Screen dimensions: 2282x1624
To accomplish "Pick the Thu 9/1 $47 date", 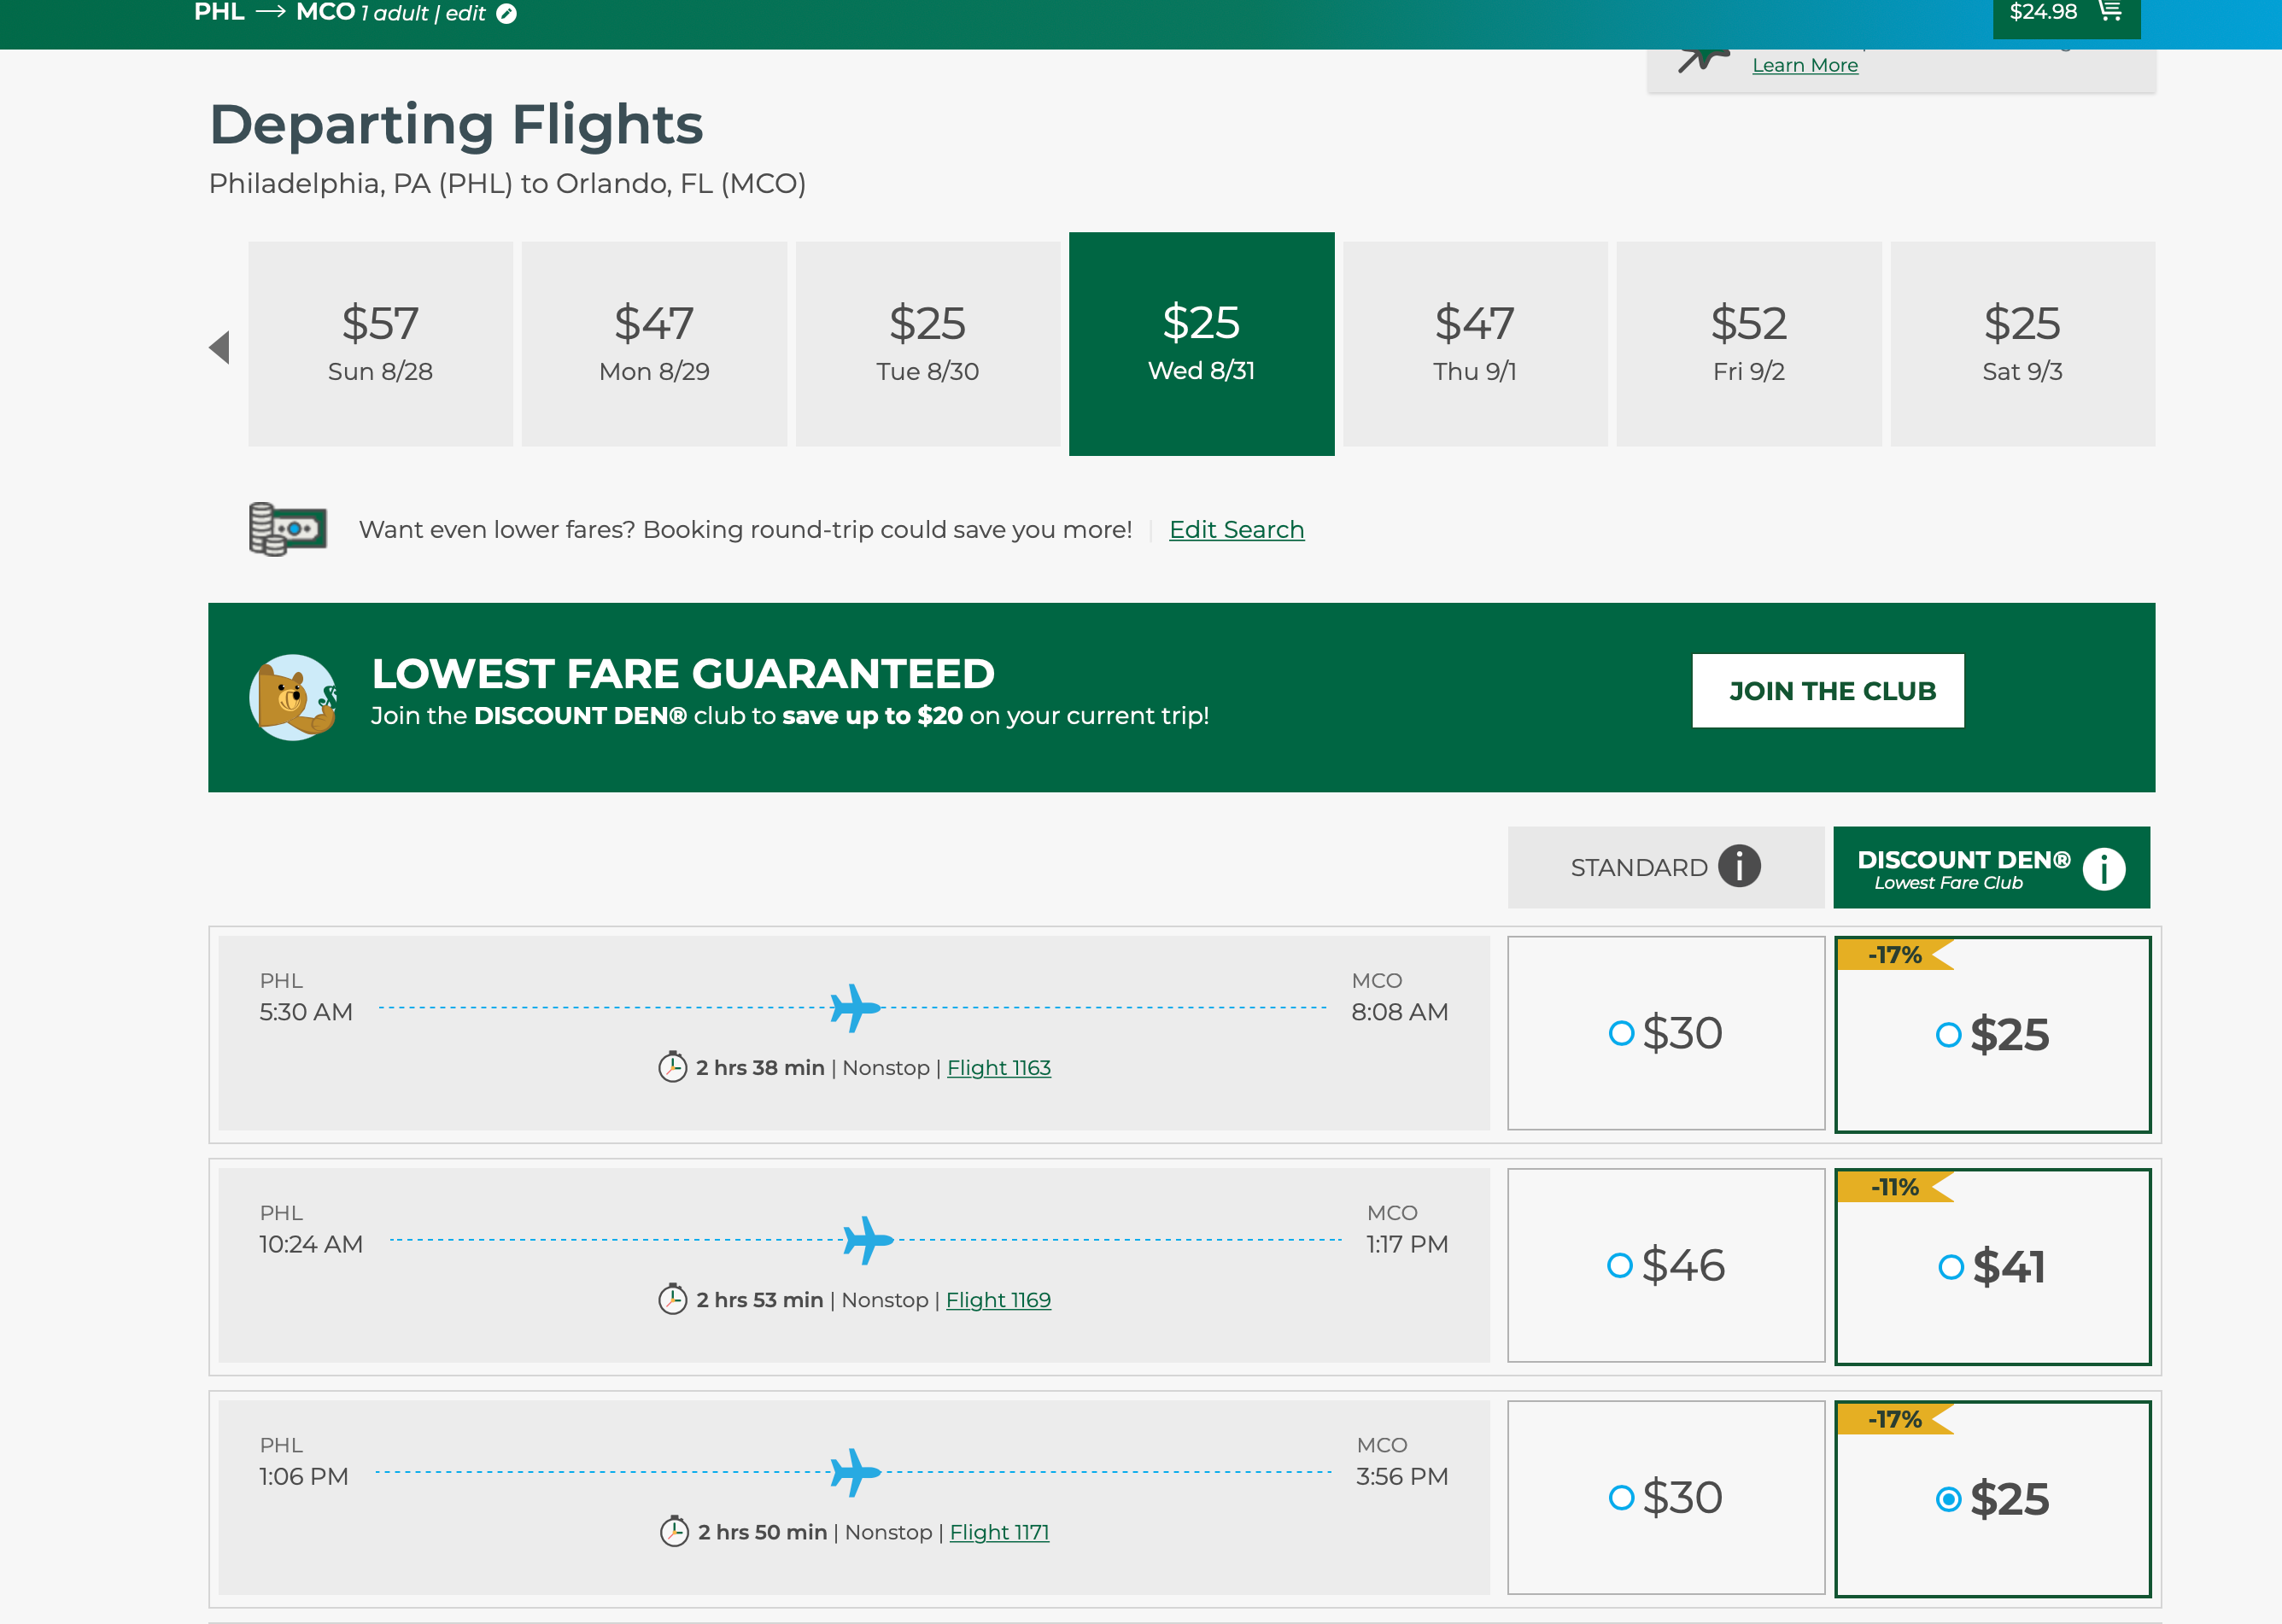I will [1474, 344].
